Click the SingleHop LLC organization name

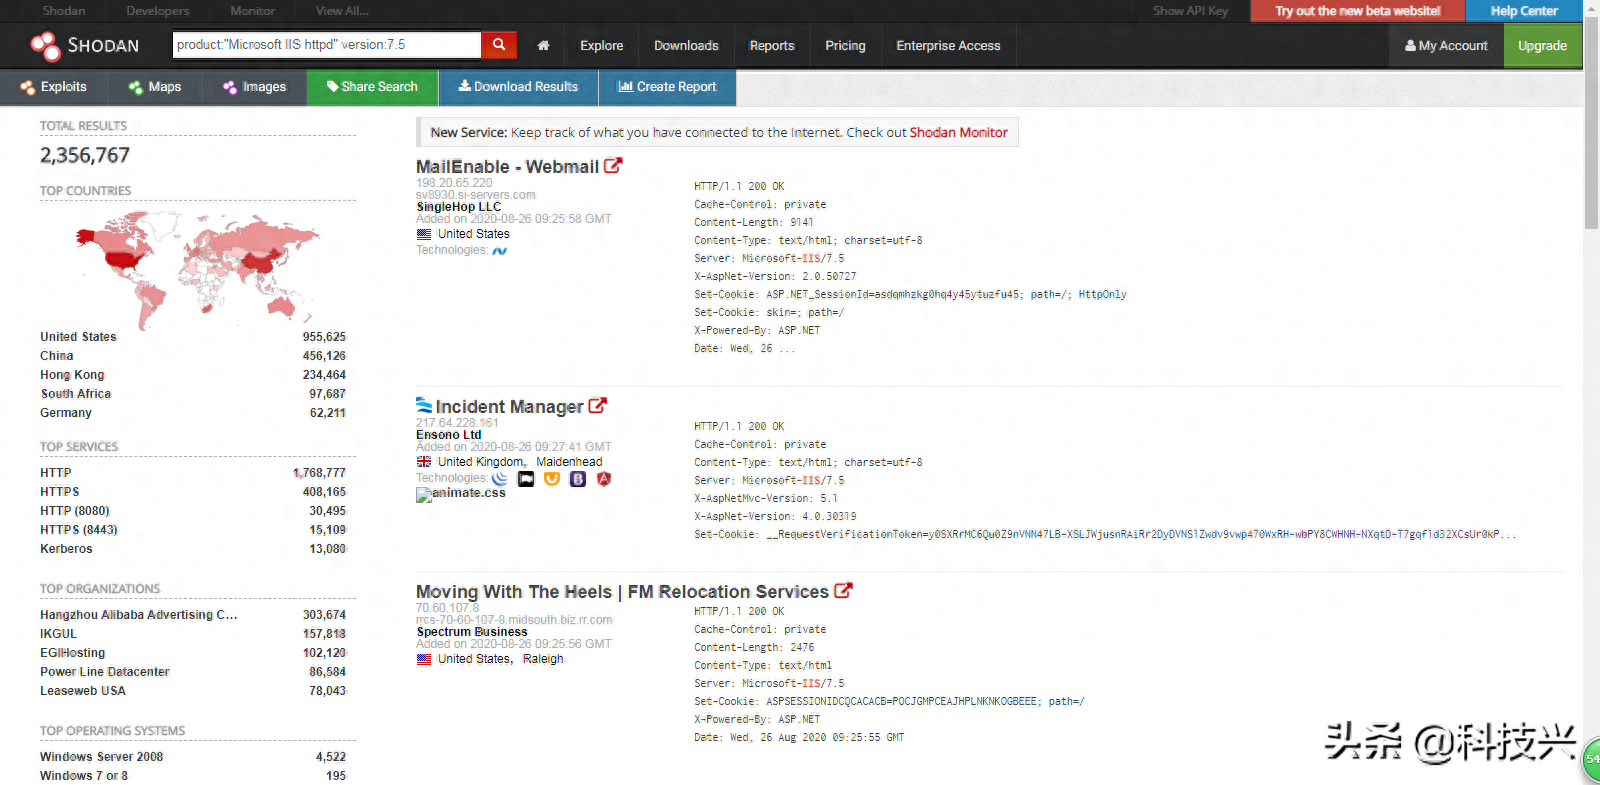pos(459,207)
